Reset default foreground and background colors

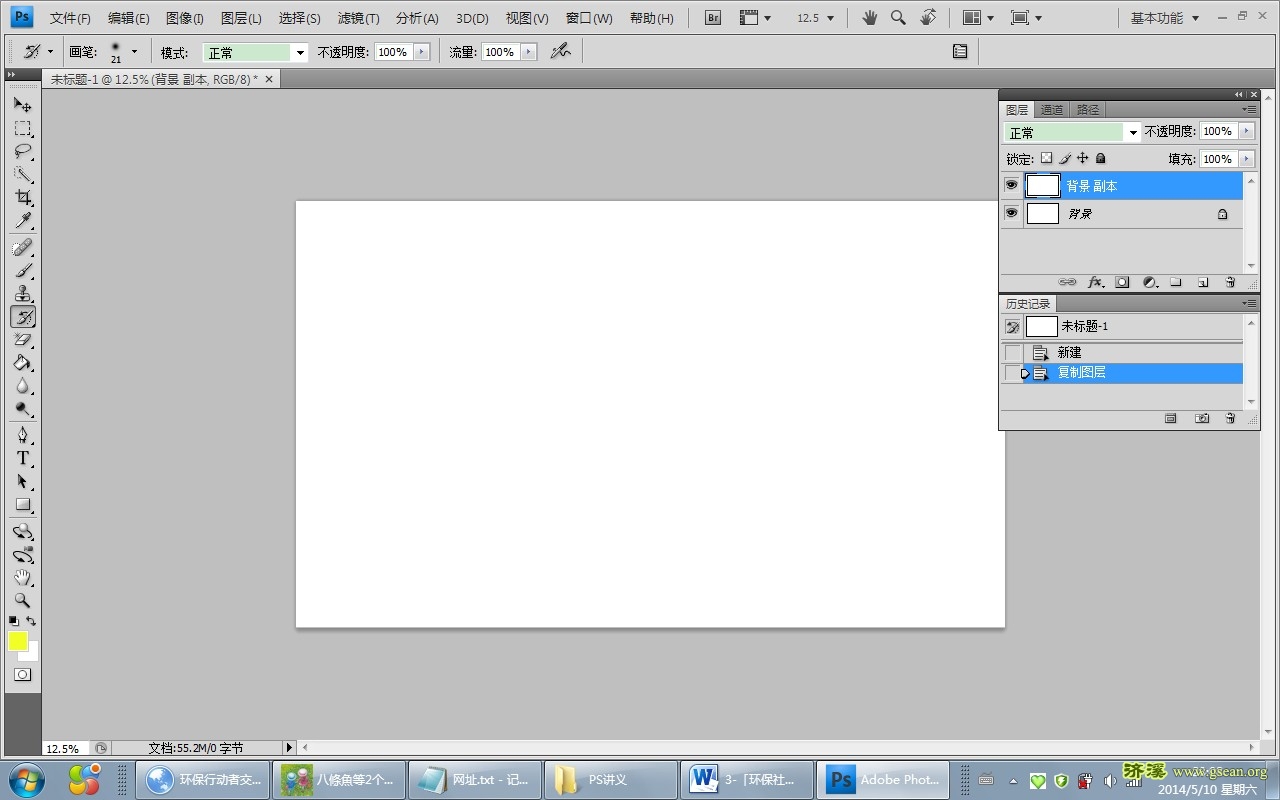13,621
